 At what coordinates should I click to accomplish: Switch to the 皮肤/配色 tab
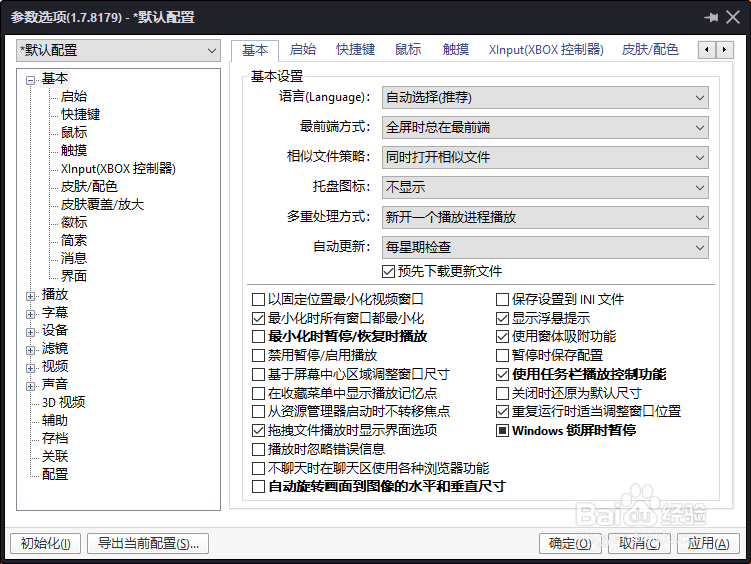650,49
